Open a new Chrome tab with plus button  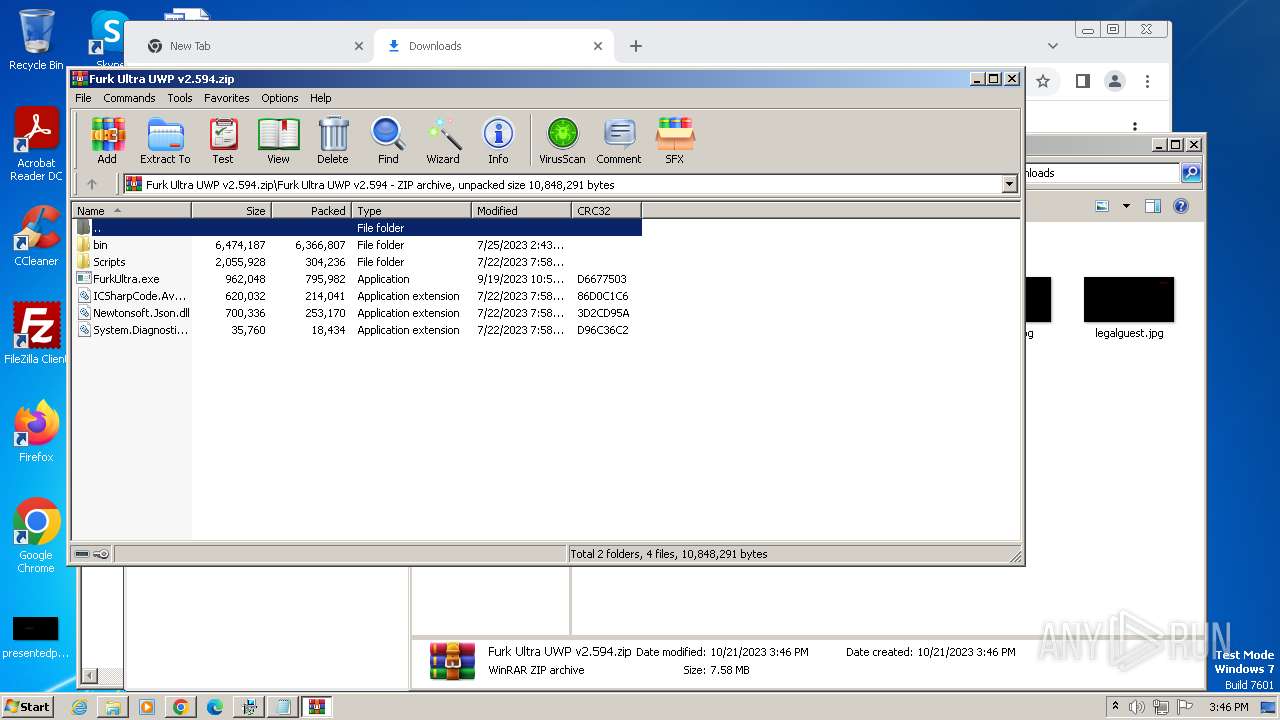tap(636, 46)
